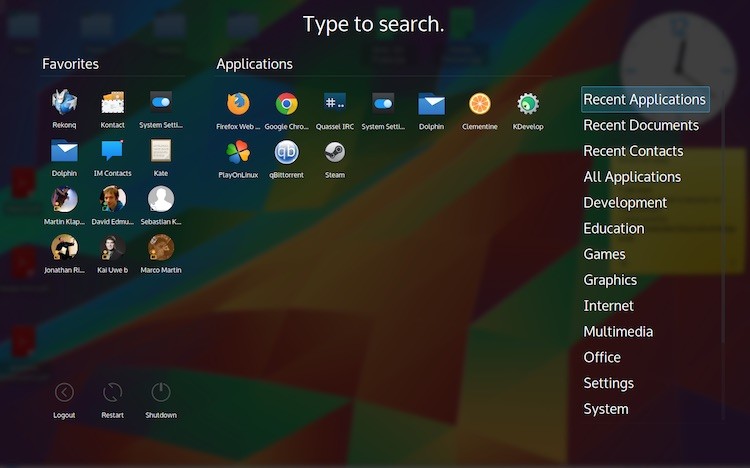Open Dolphin in the Applications section
The image size is (750, 468).
[x=431, y=111]
